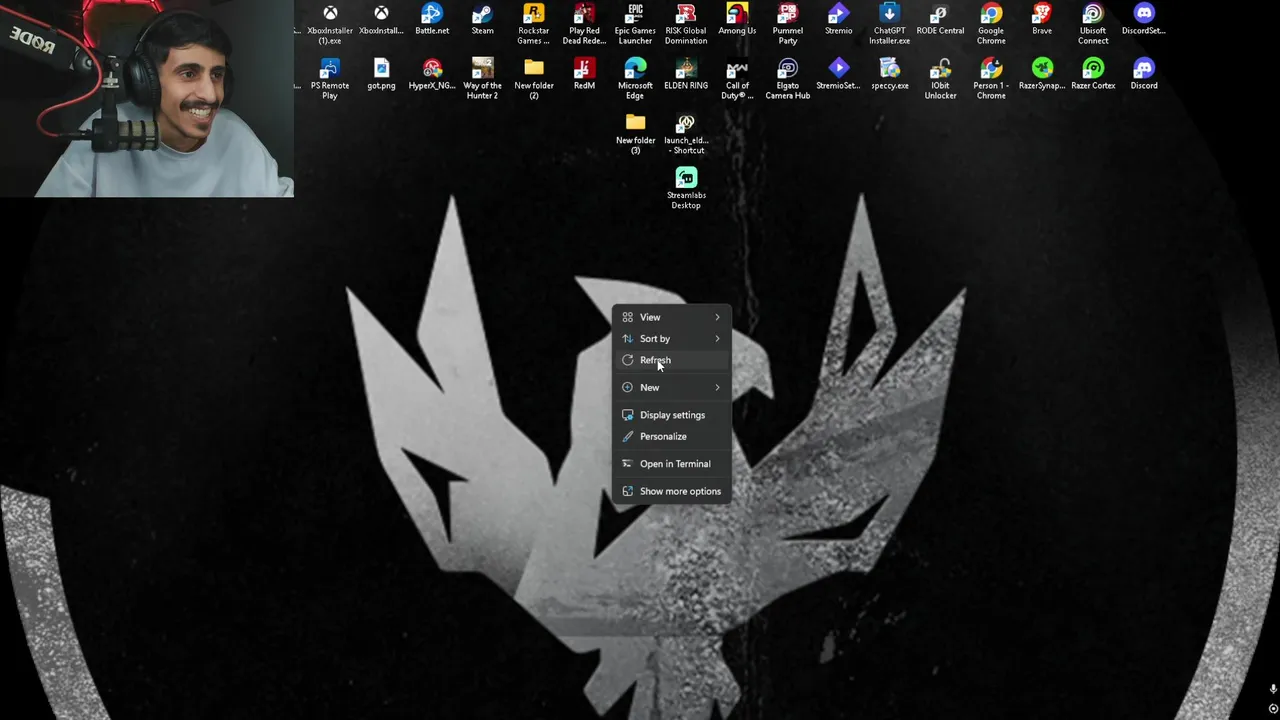Image resolution: width=1280 pixels, height=720 pixels.
Task: Choose Personalize in the context menu
Action: tap(671, 436)
